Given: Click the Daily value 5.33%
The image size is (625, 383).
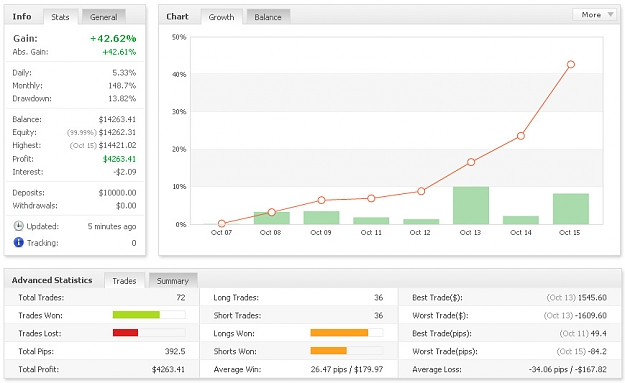Looking at the screenshot, I should [x=124, y=73].
